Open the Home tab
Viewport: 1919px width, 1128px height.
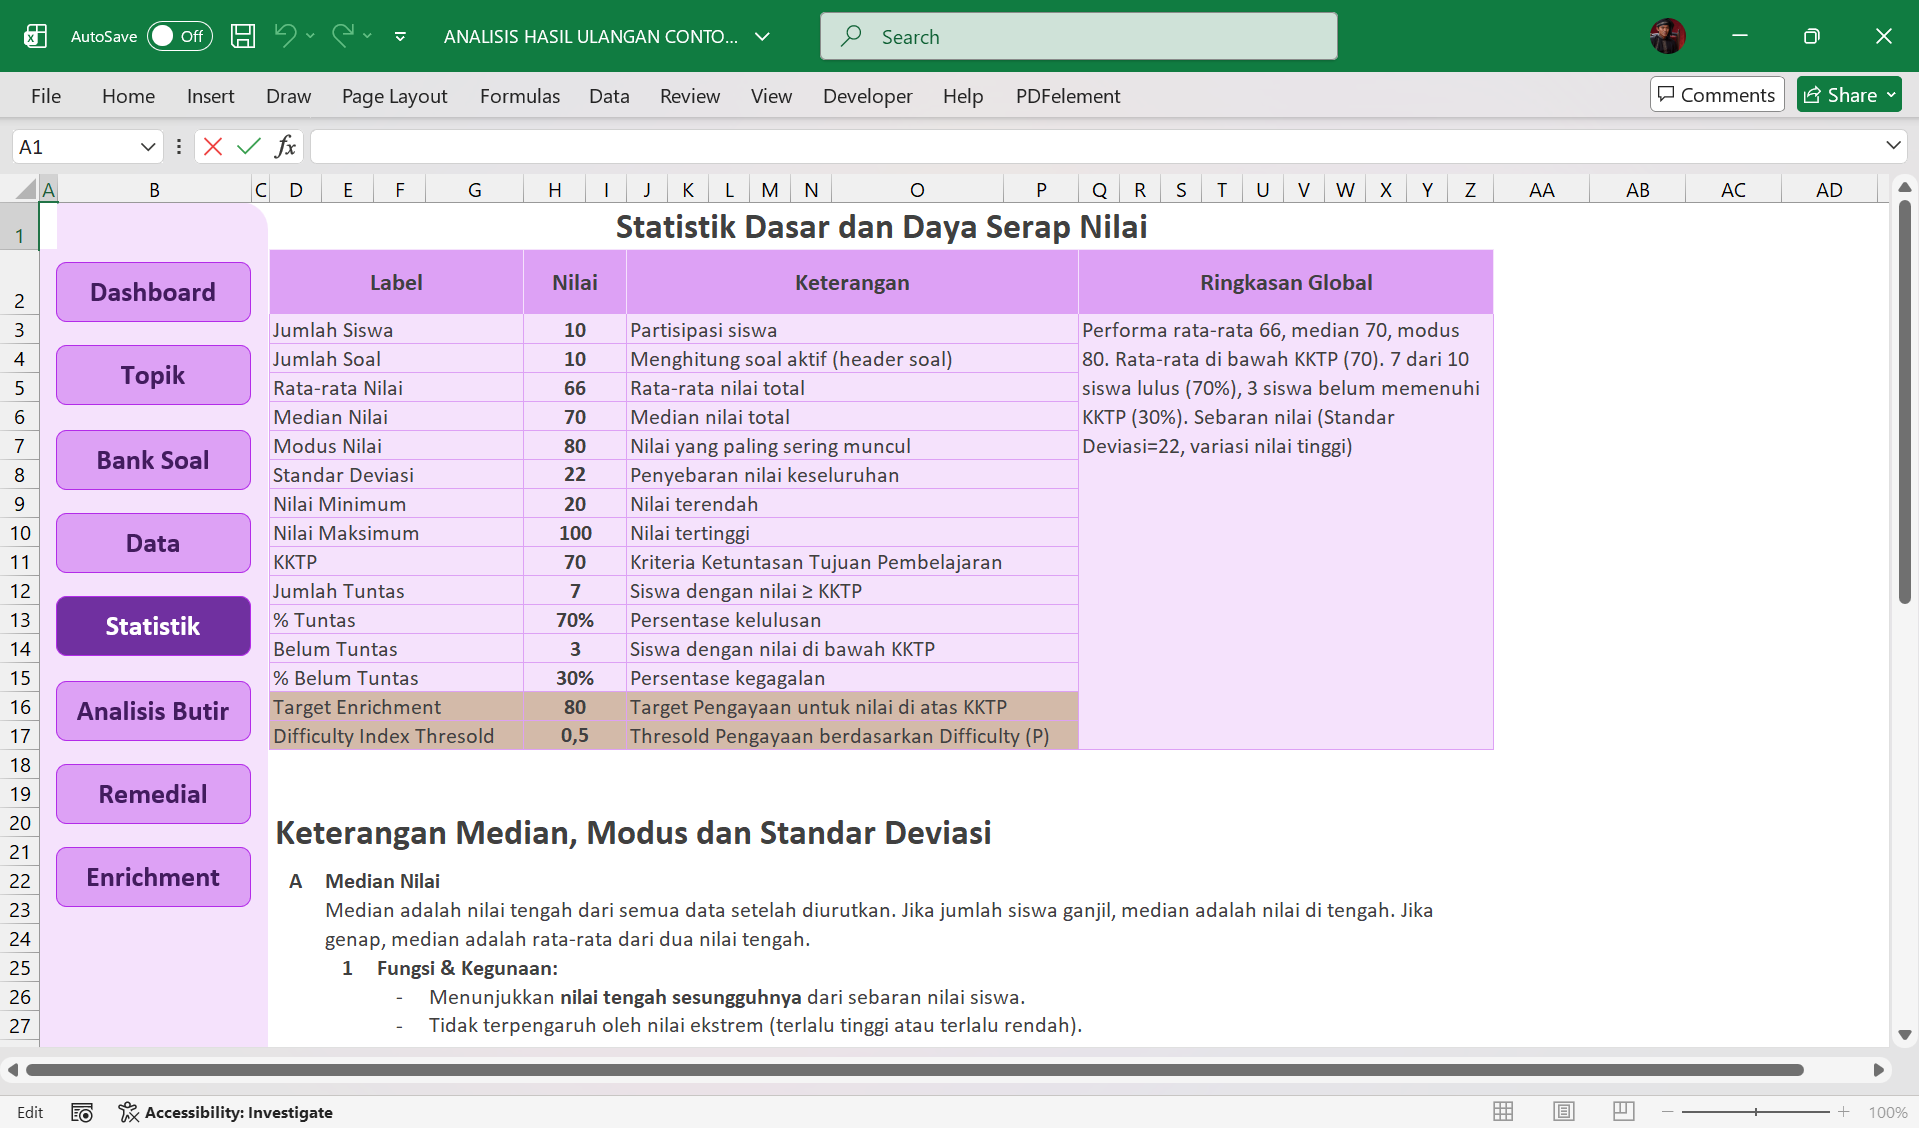[x=128, y=96]
